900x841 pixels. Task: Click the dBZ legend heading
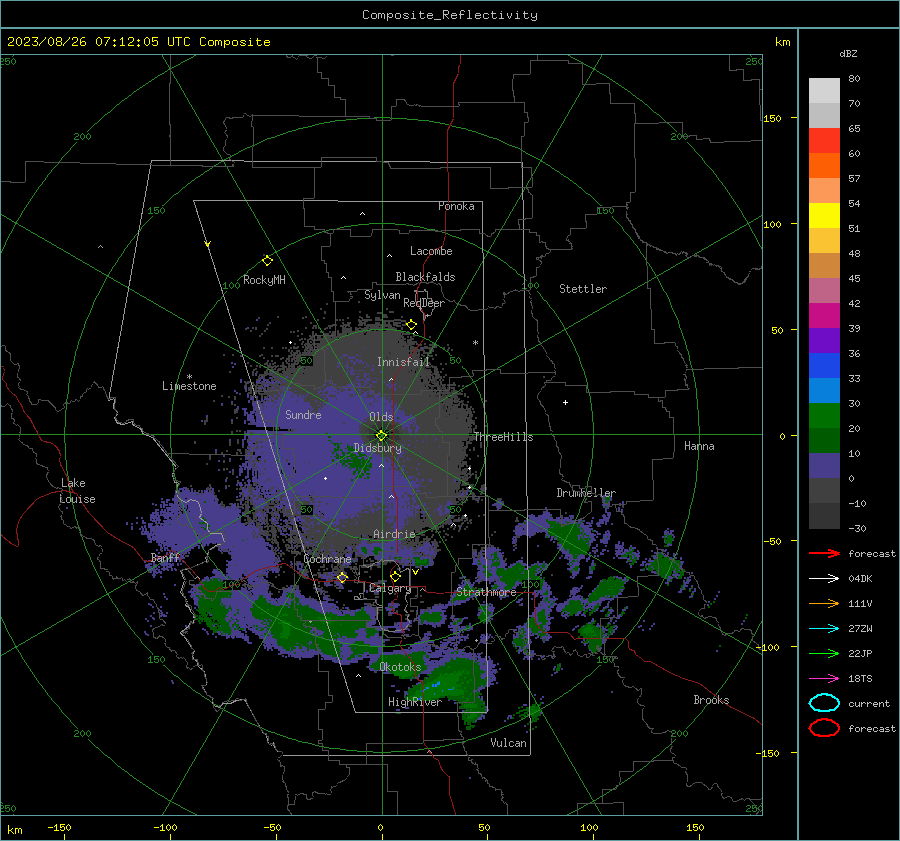[x=848, y=54]
